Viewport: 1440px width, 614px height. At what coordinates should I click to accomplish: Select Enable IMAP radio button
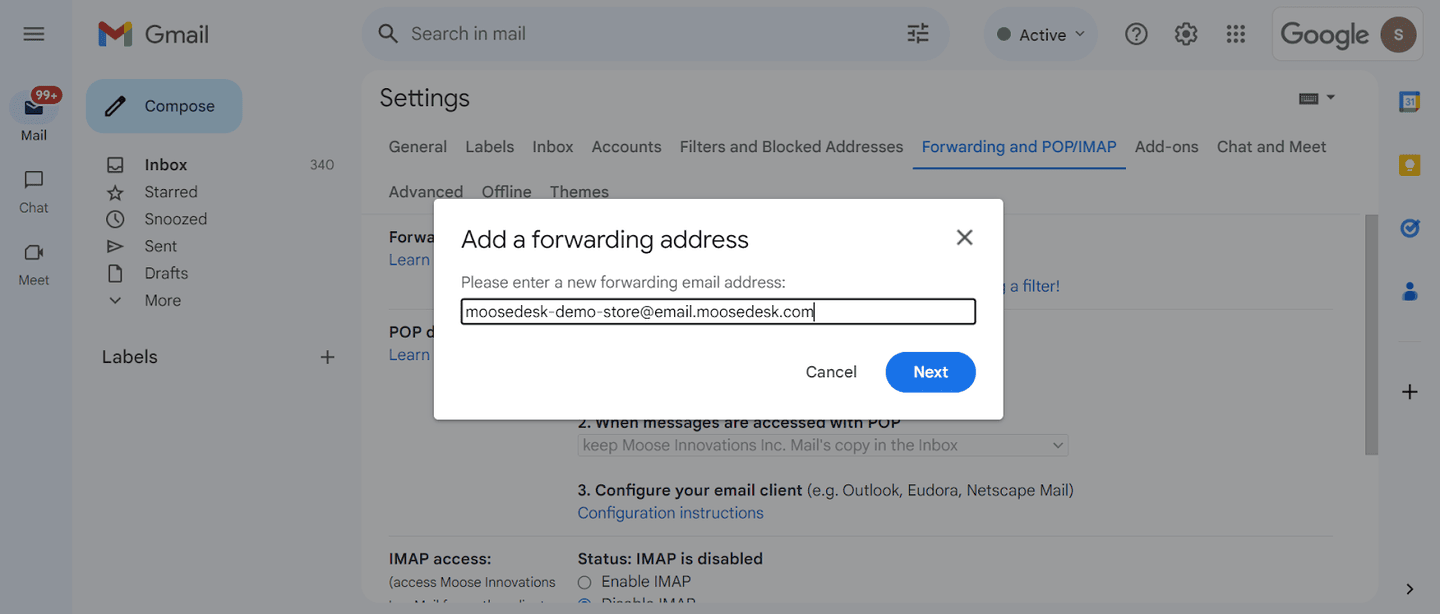(585, 581)
